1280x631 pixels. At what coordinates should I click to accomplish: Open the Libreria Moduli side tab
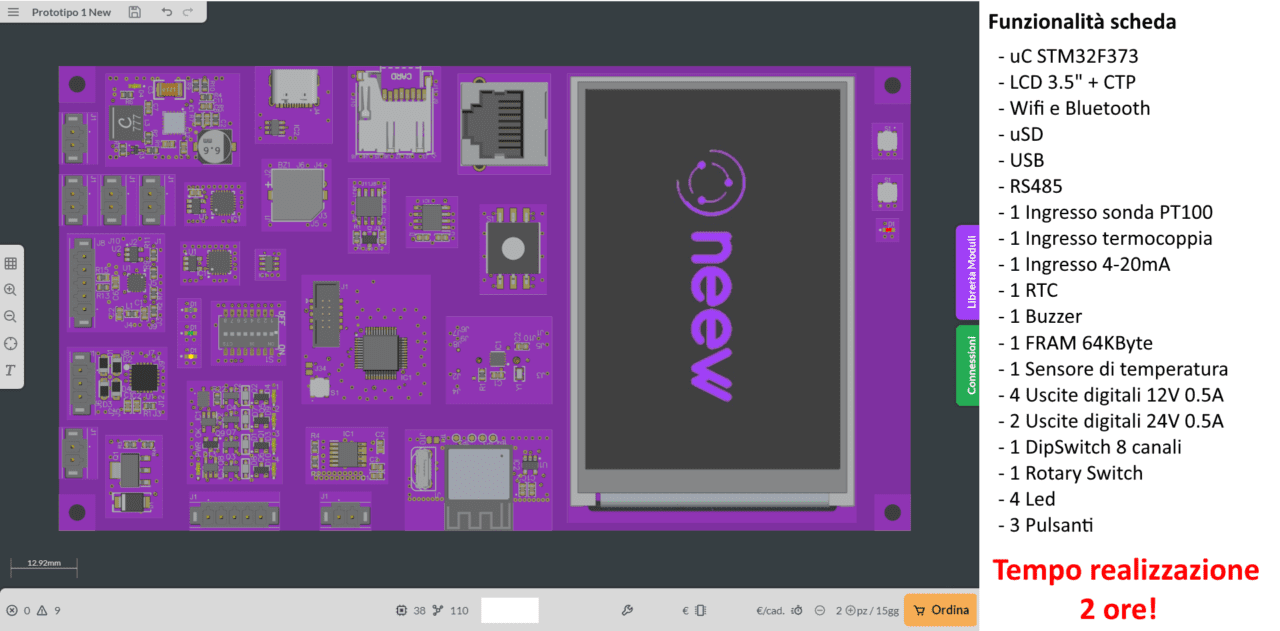pos(967,272)
